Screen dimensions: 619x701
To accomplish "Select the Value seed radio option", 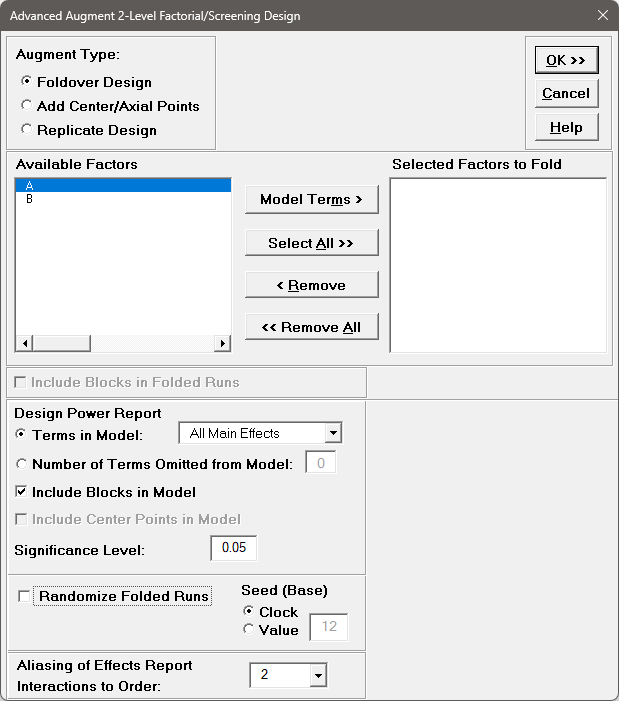I will click(x=249, y=630).
